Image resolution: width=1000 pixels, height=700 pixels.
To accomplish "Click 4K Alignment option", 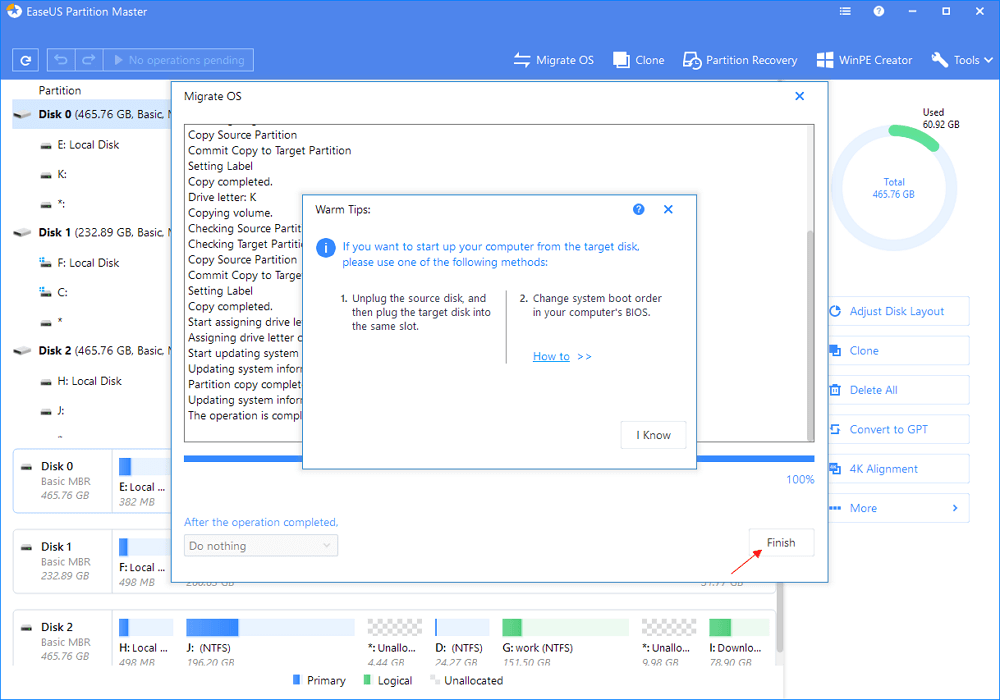I will (899, 469).
